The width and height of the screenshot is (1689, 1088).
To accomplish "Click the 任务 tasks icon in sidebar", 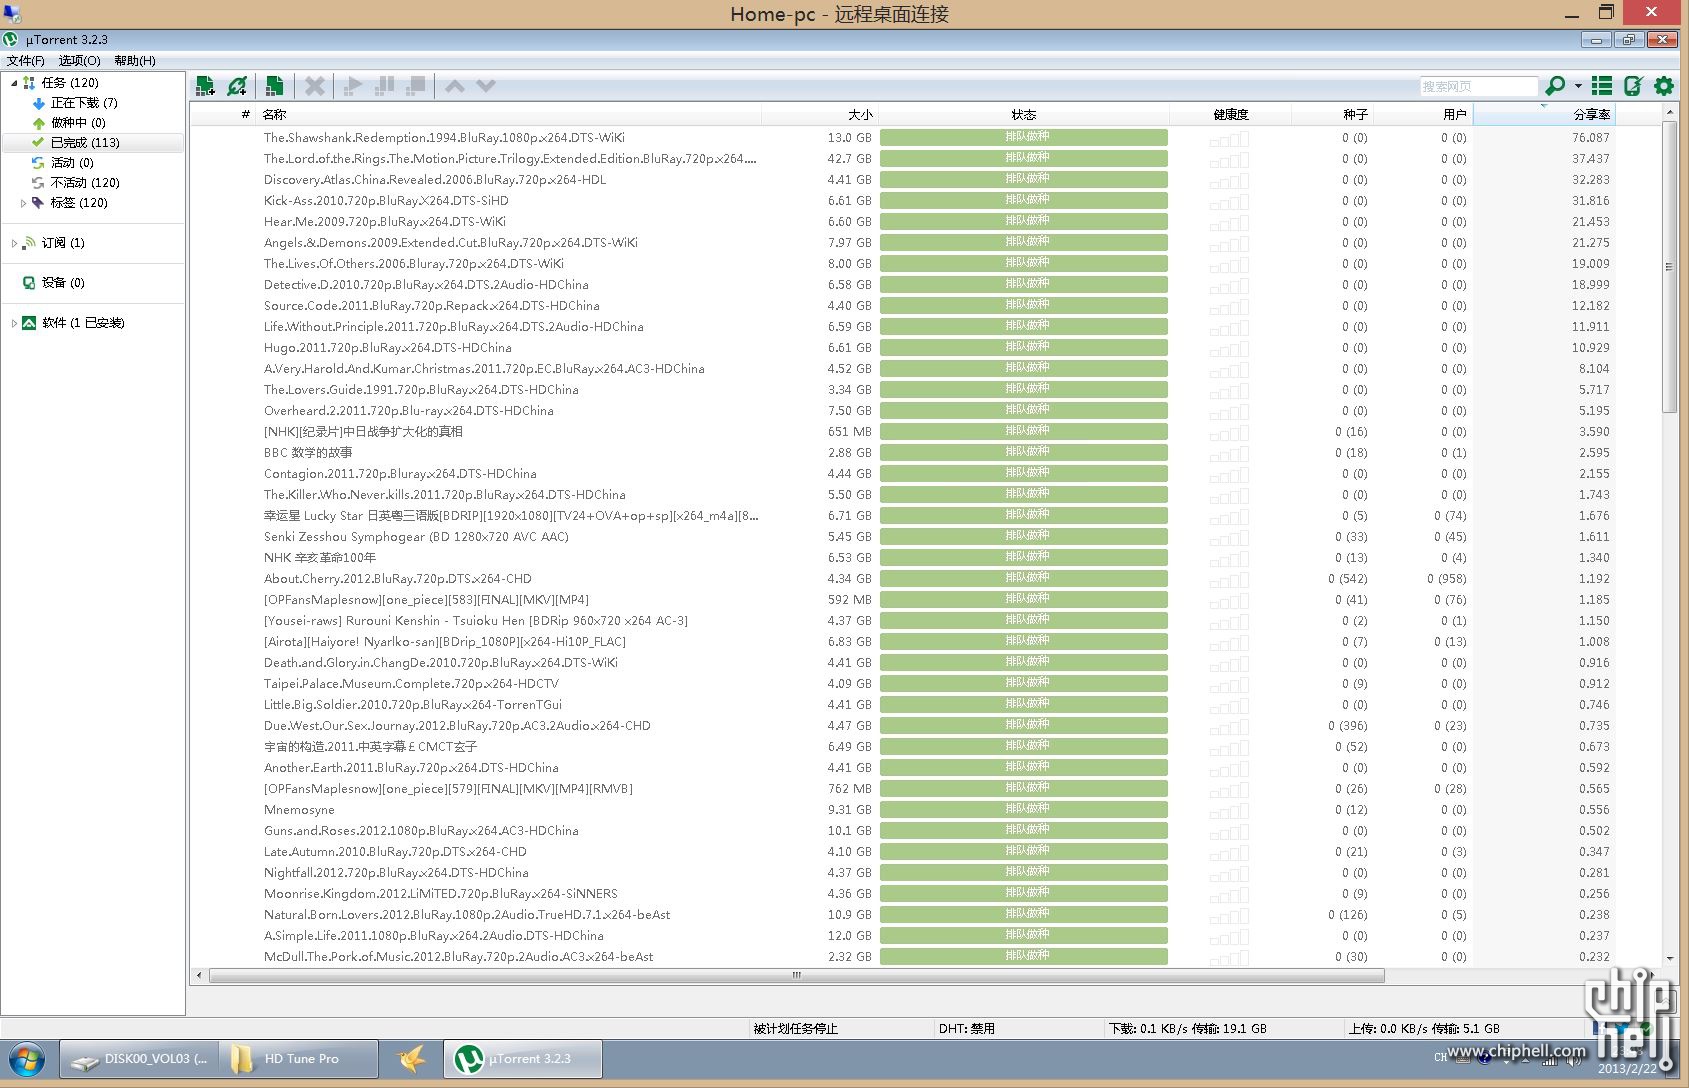I will pyautogui.click(x=29, y=83).
